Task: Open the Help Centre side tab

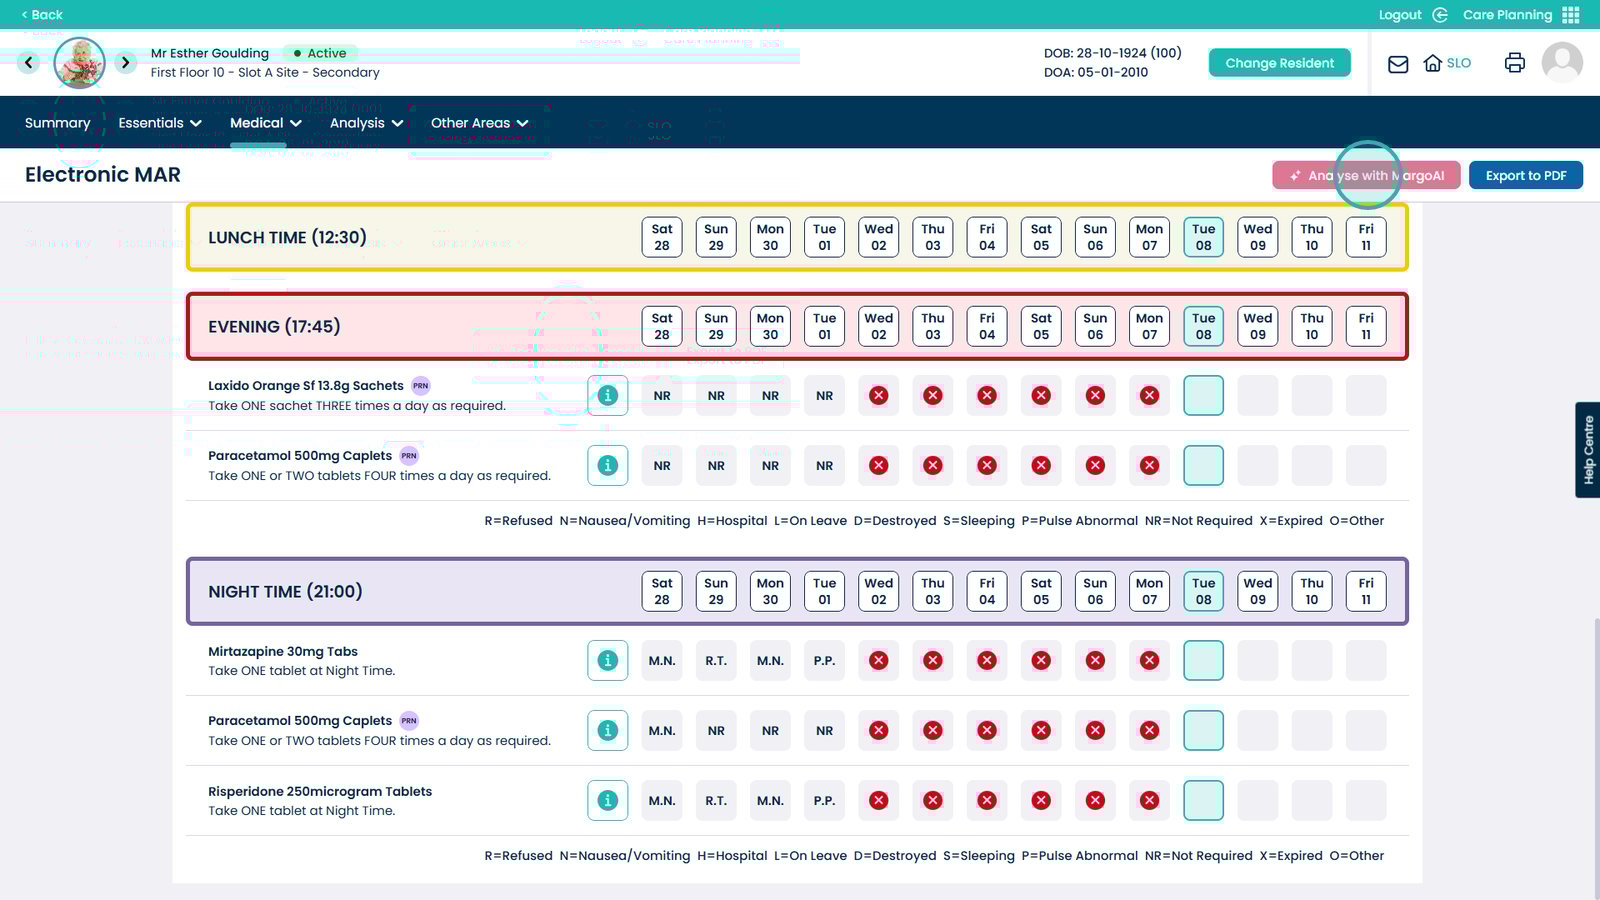Action: coord(1588,450)
